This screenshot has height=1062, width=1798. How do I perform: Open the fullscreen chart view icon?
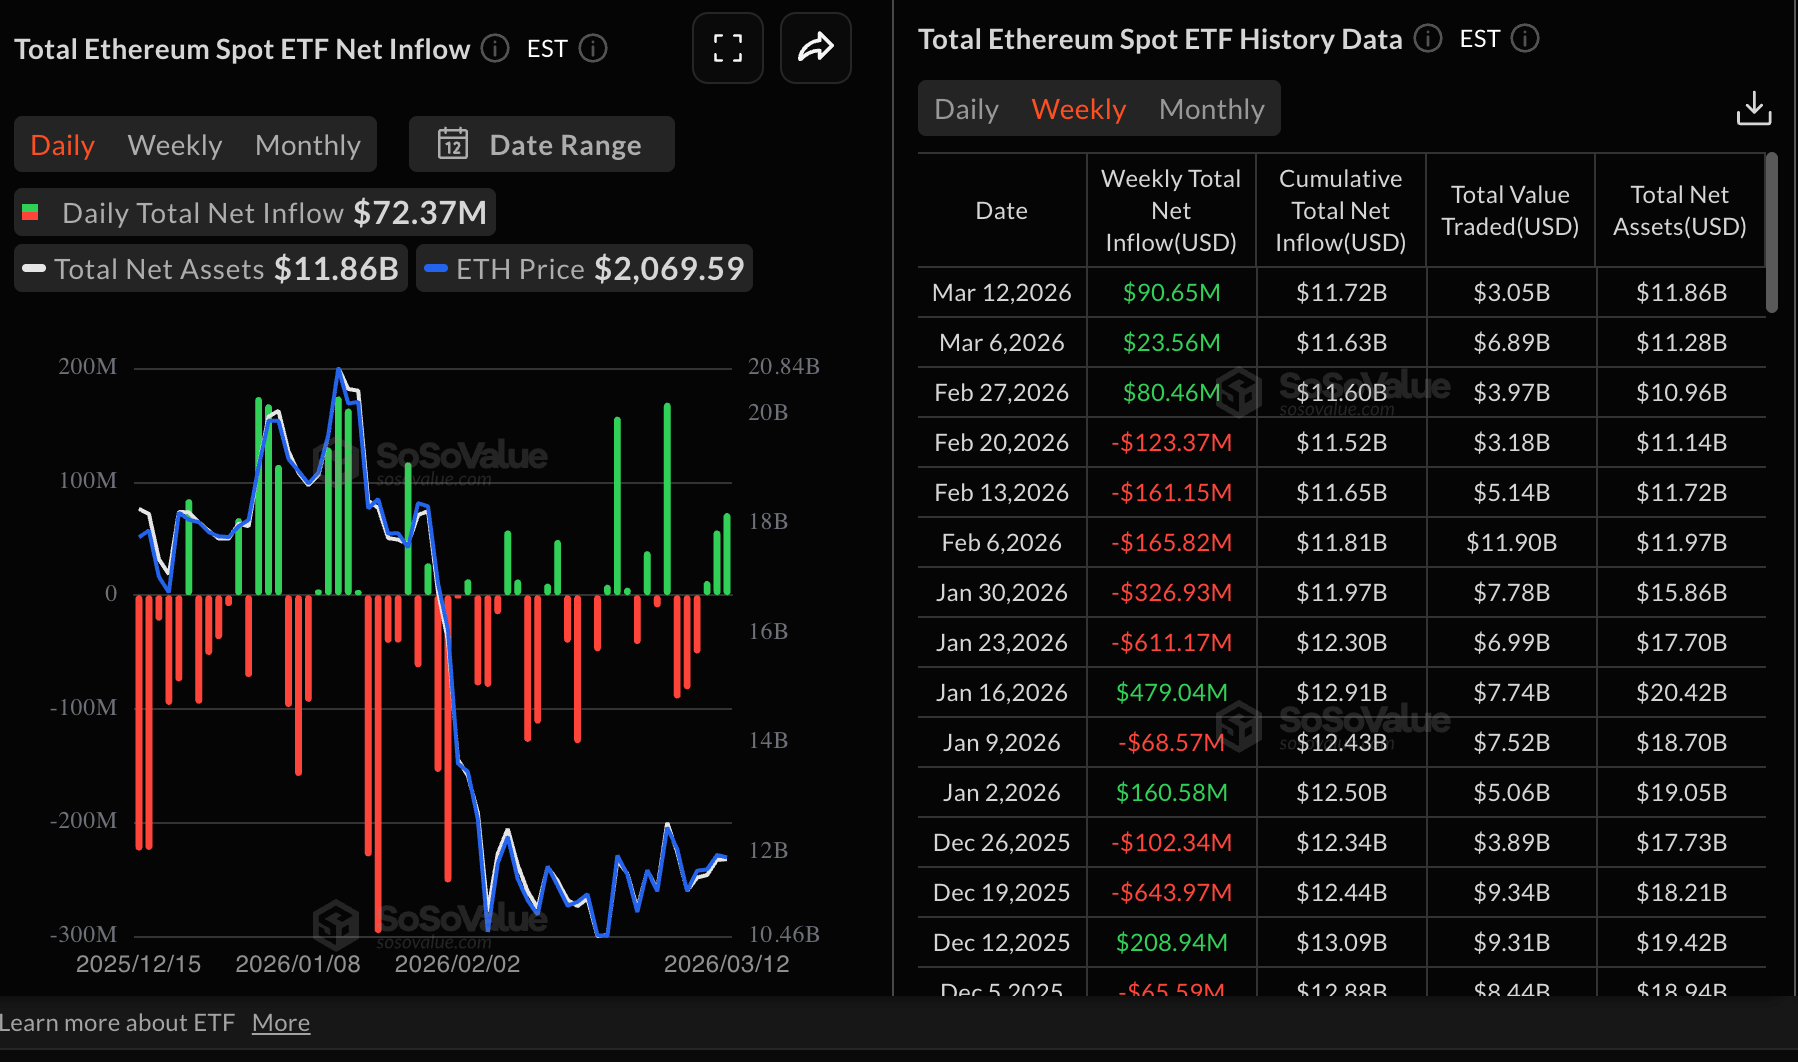tap(728, 48)
